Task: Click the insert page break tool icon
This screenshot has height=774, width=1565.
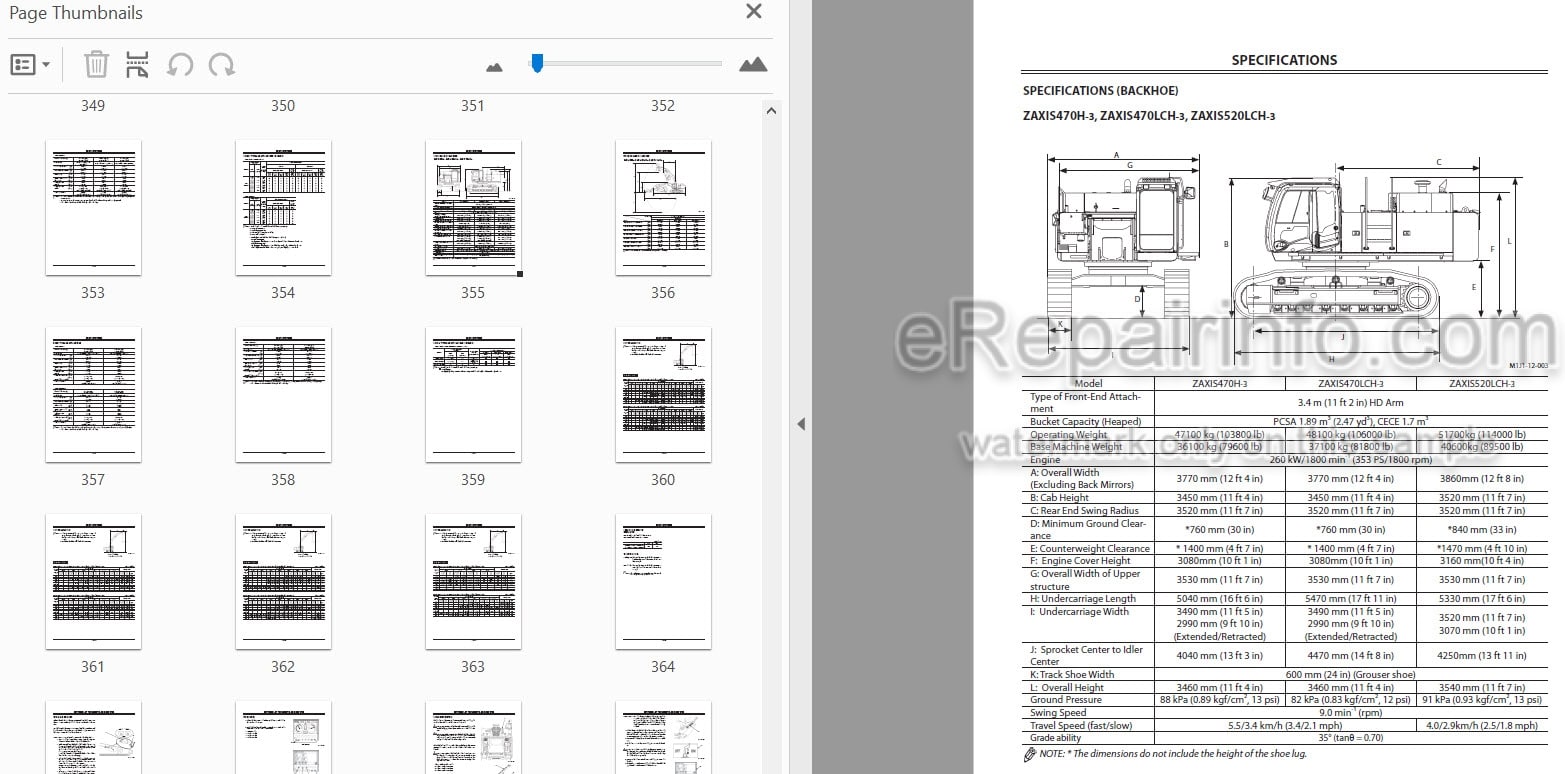Action: point(138,65)
